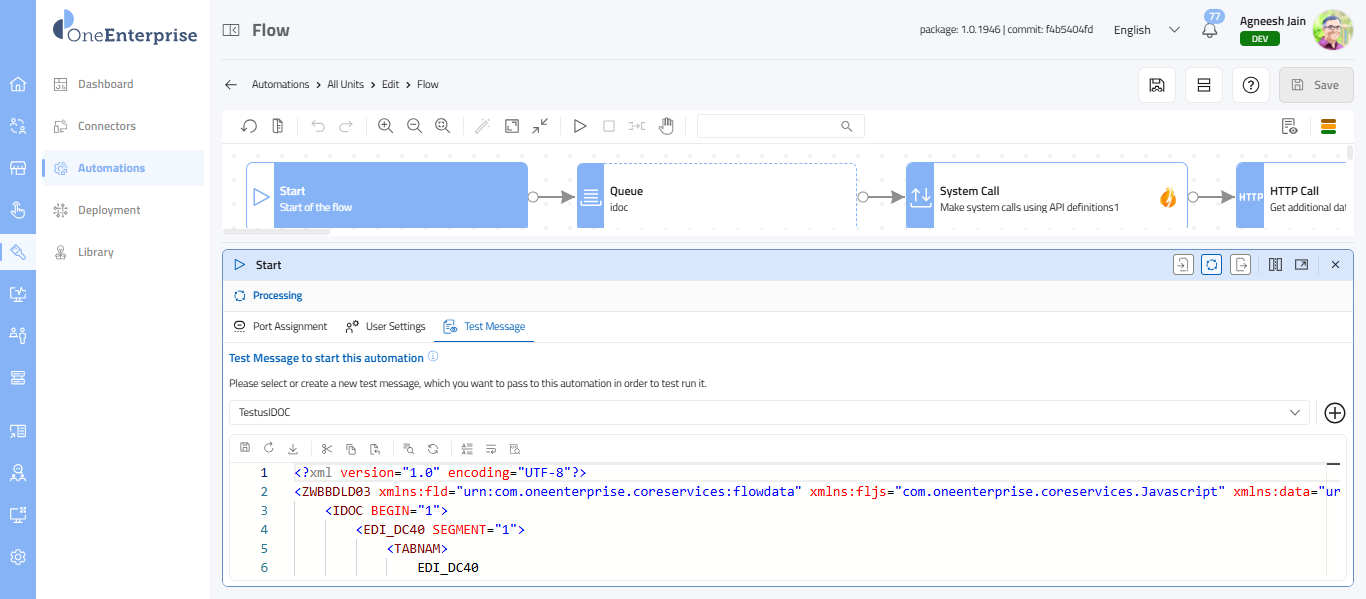Screen dimensions: 1366x599
Task: Click the flow canvas search field
Action: tap(770, 126)
